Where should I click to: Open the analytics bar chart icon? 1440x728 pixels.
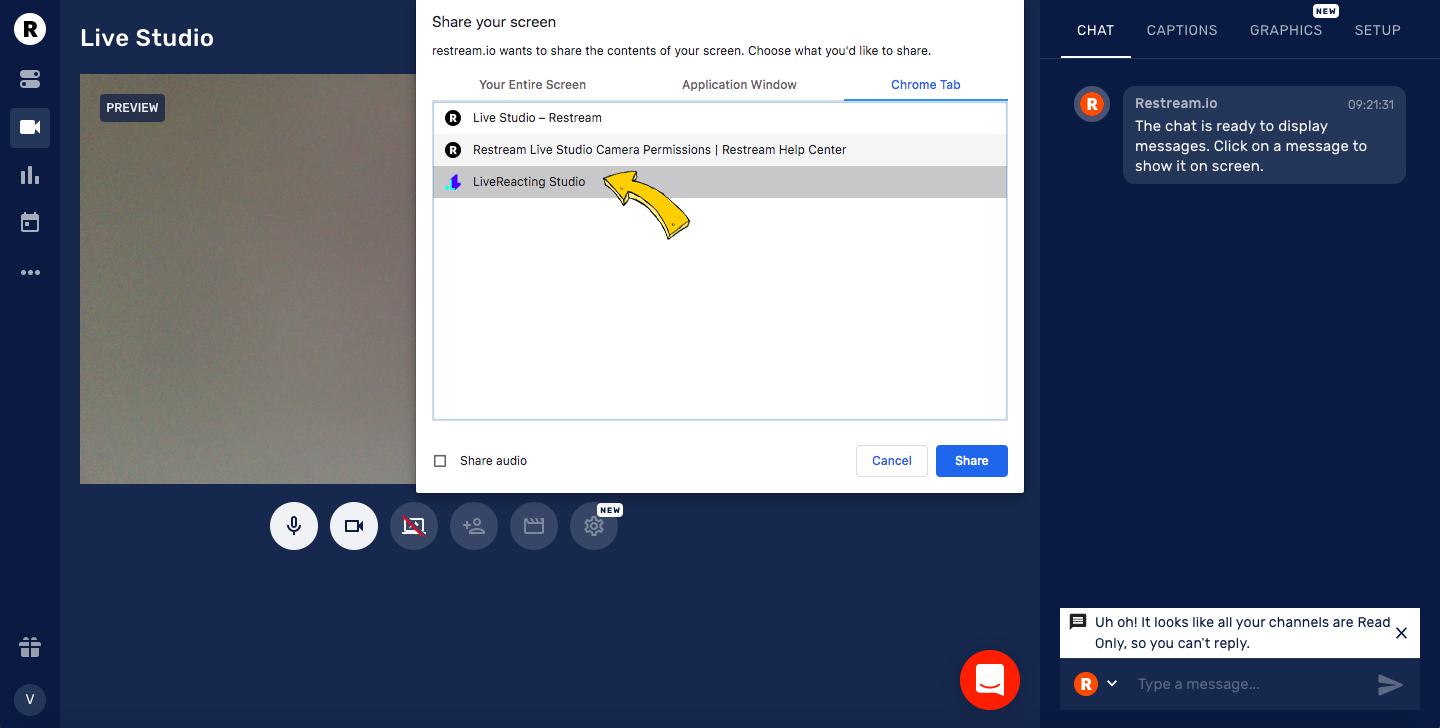[30, 175]
